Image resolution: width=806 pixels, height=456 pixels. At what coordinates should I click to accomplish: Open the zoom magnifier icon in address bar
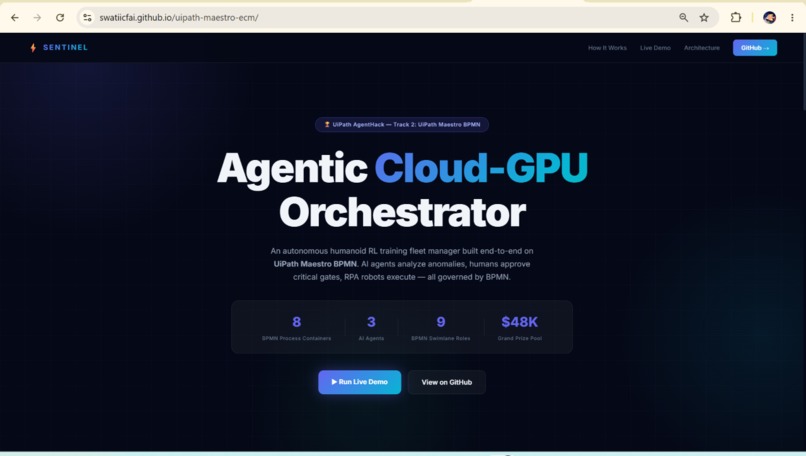pos(683,17)
